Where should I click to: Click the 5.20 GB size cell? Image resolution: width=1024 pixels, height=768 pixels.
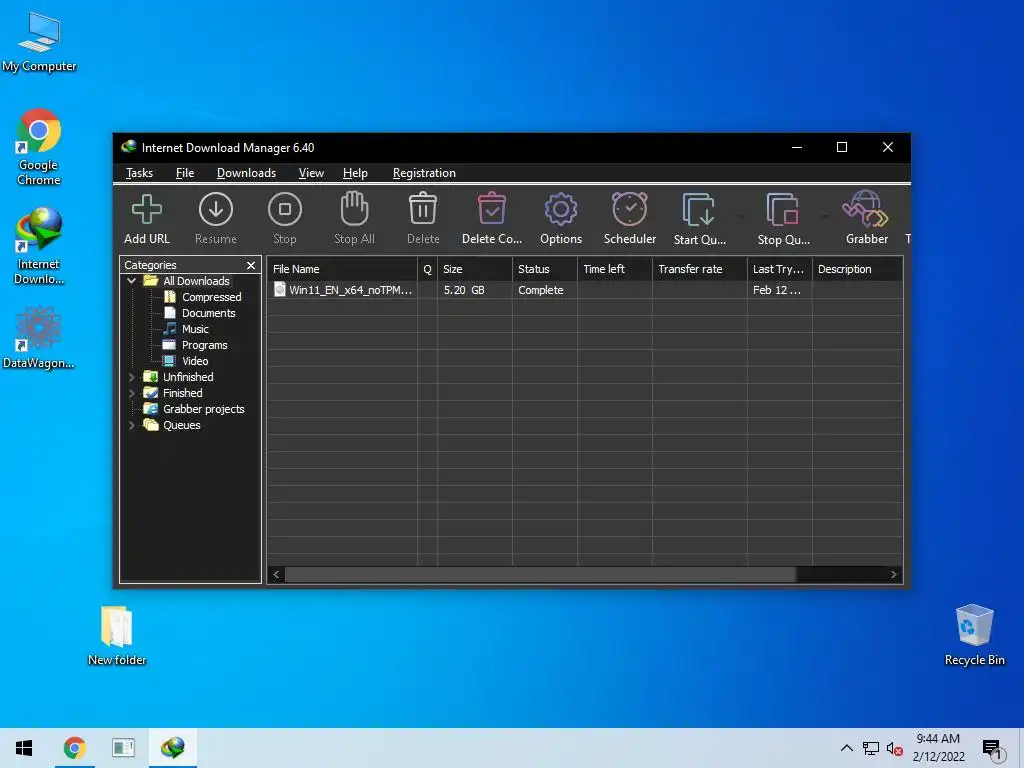pos(464,290)
